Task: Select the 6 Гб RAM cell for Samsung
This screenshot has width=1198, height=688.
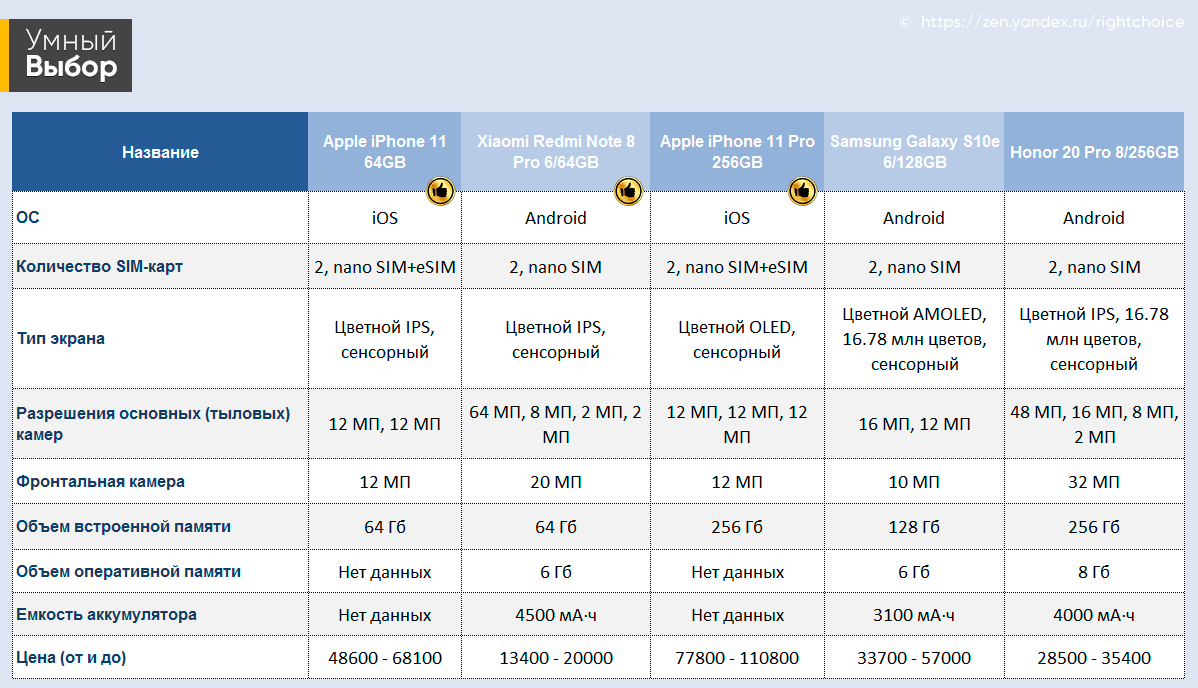Action: pos(915,572)
